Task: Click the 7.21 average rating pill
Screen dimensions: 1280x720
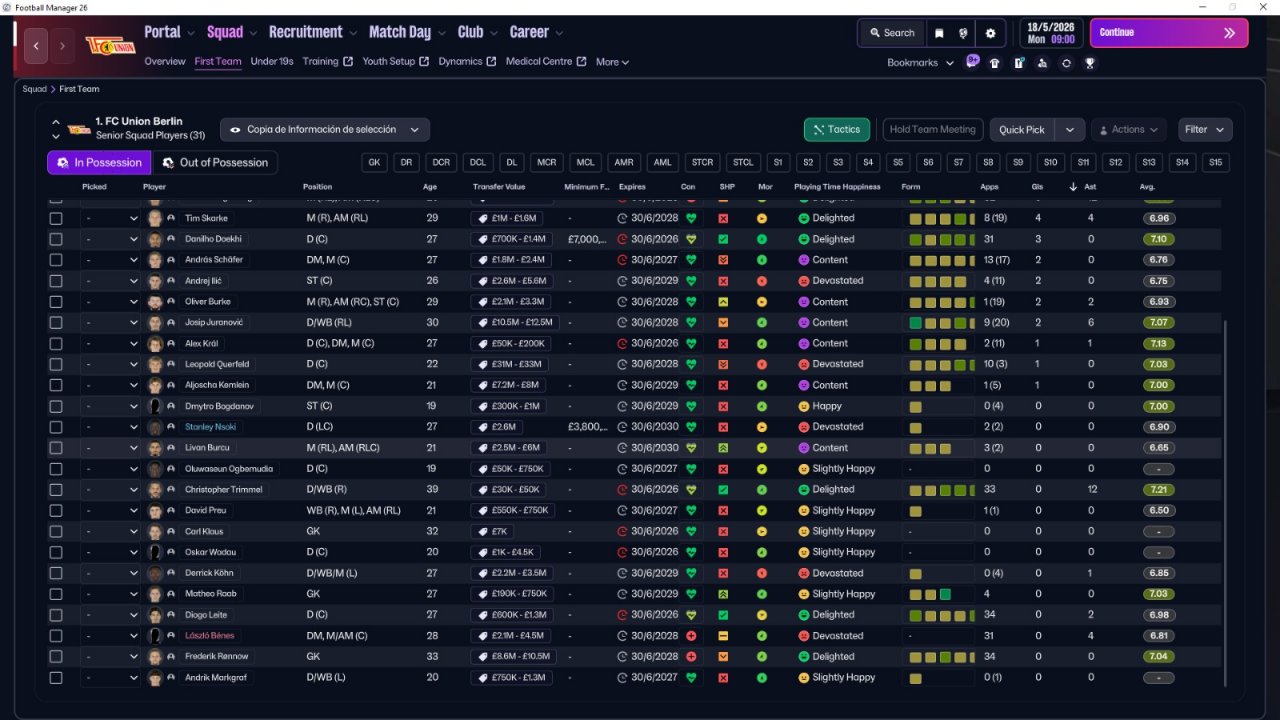Action: (1159, 490)
